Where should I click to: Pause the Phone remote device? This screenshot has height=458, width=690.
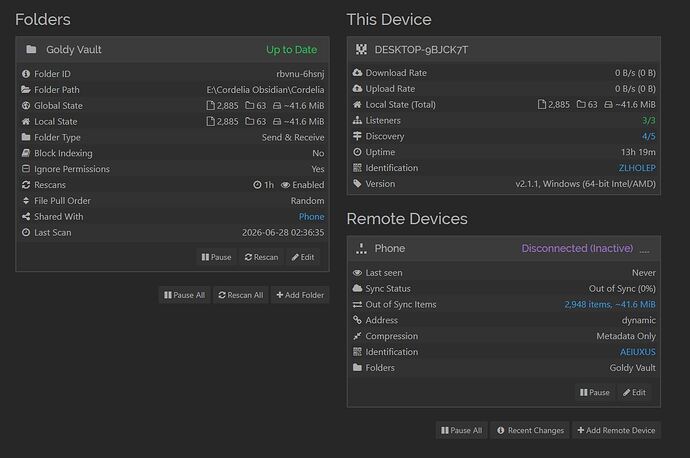point(595,392)
